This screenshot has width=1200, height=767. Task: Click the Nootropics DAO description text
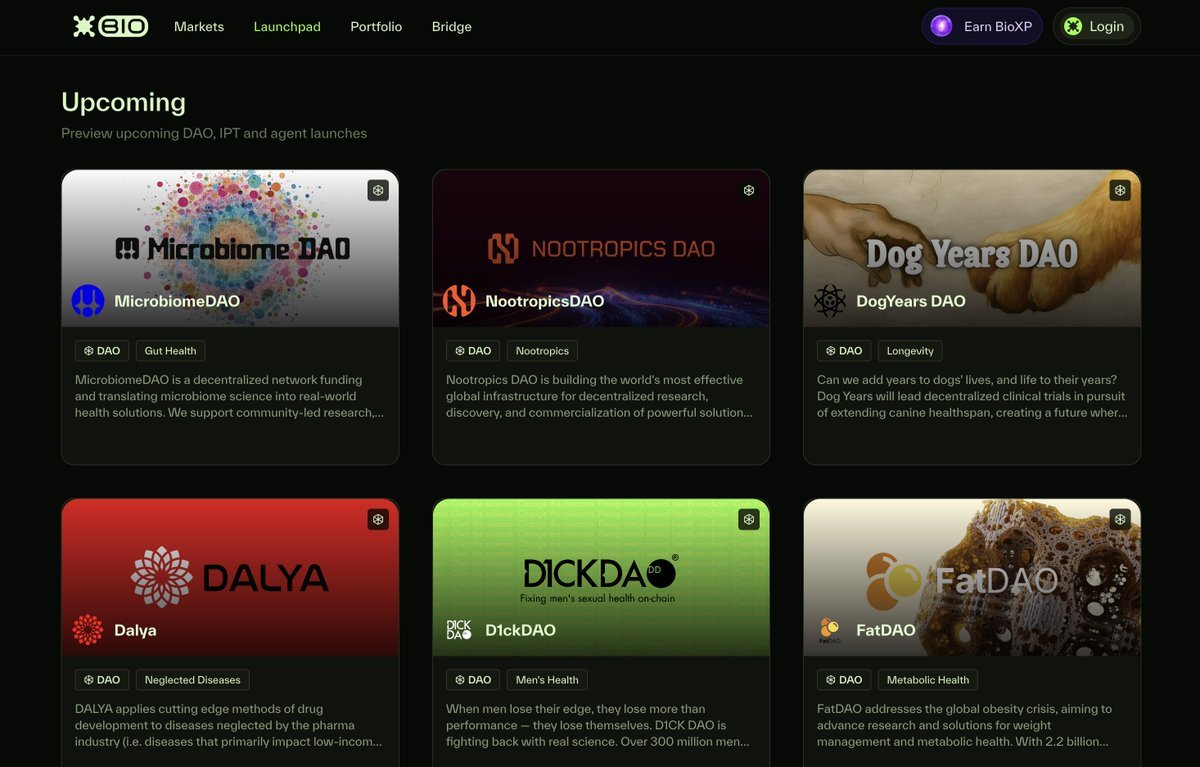click(599, 396)
